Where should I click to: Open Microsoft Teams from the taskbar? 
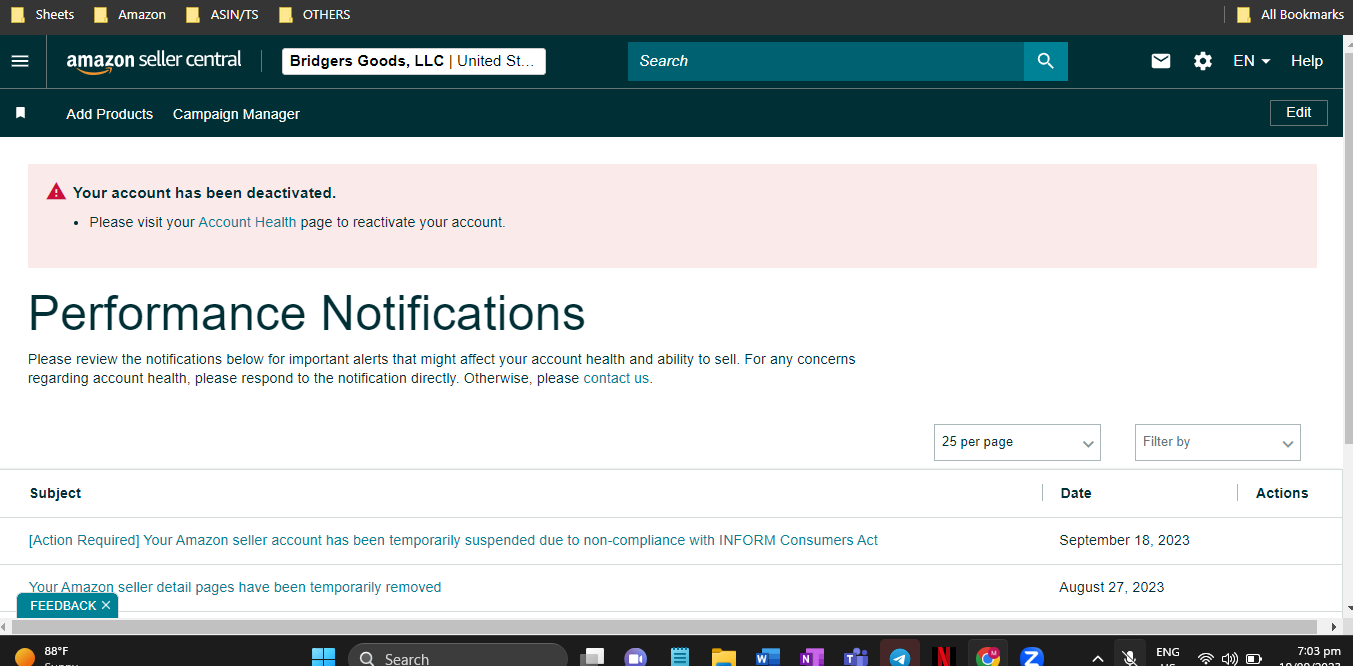[856, 657]
